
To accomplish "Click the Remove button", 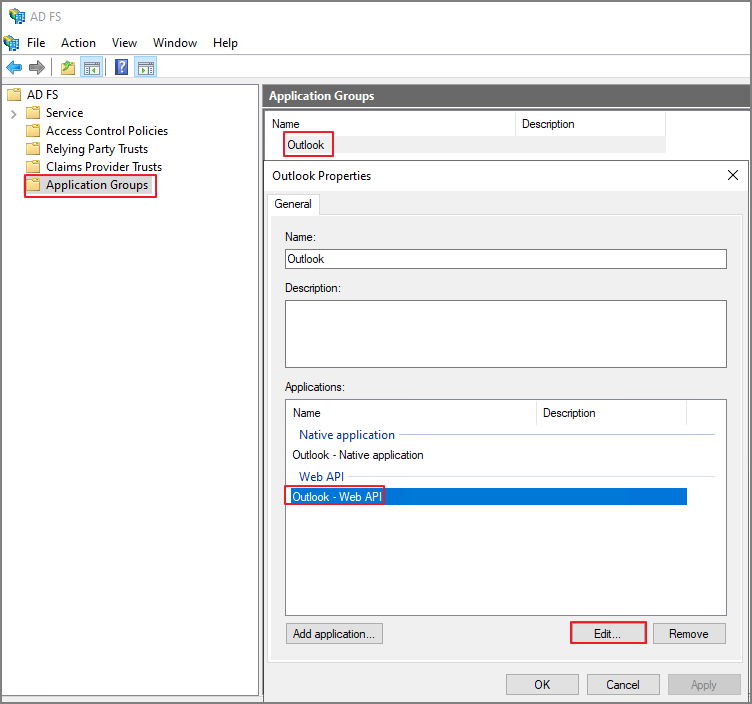I will [689, 634].
